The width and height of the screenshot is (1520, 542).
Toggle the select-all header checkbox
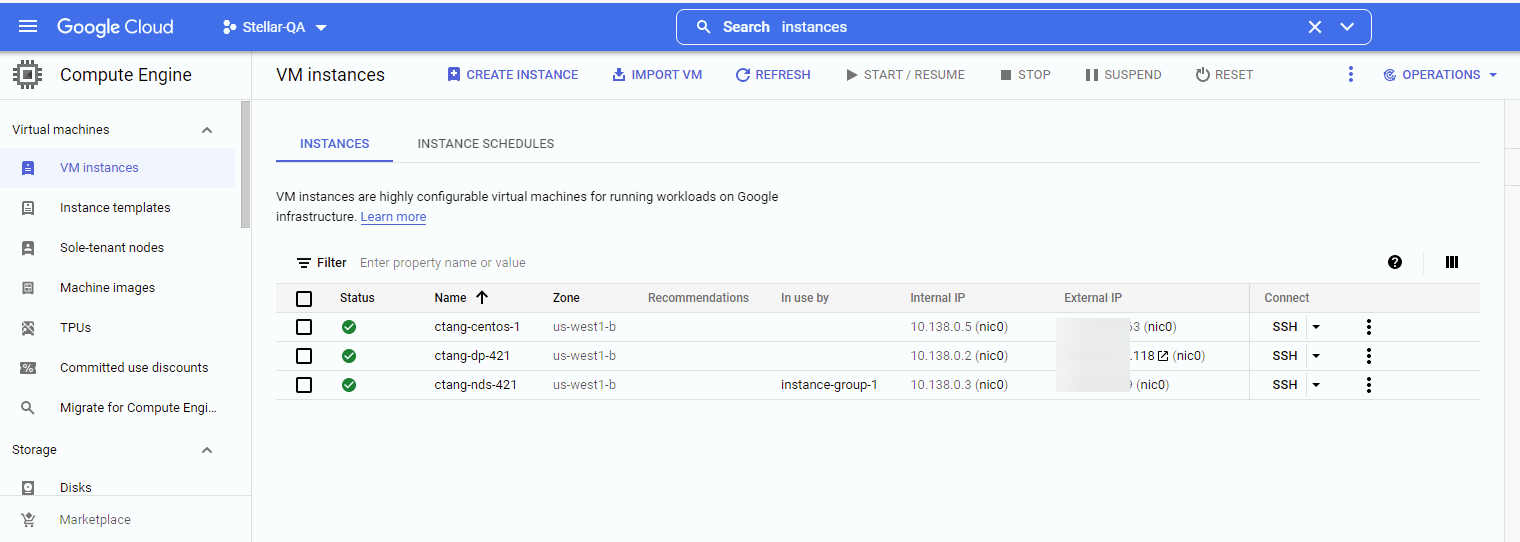point(304,298)
